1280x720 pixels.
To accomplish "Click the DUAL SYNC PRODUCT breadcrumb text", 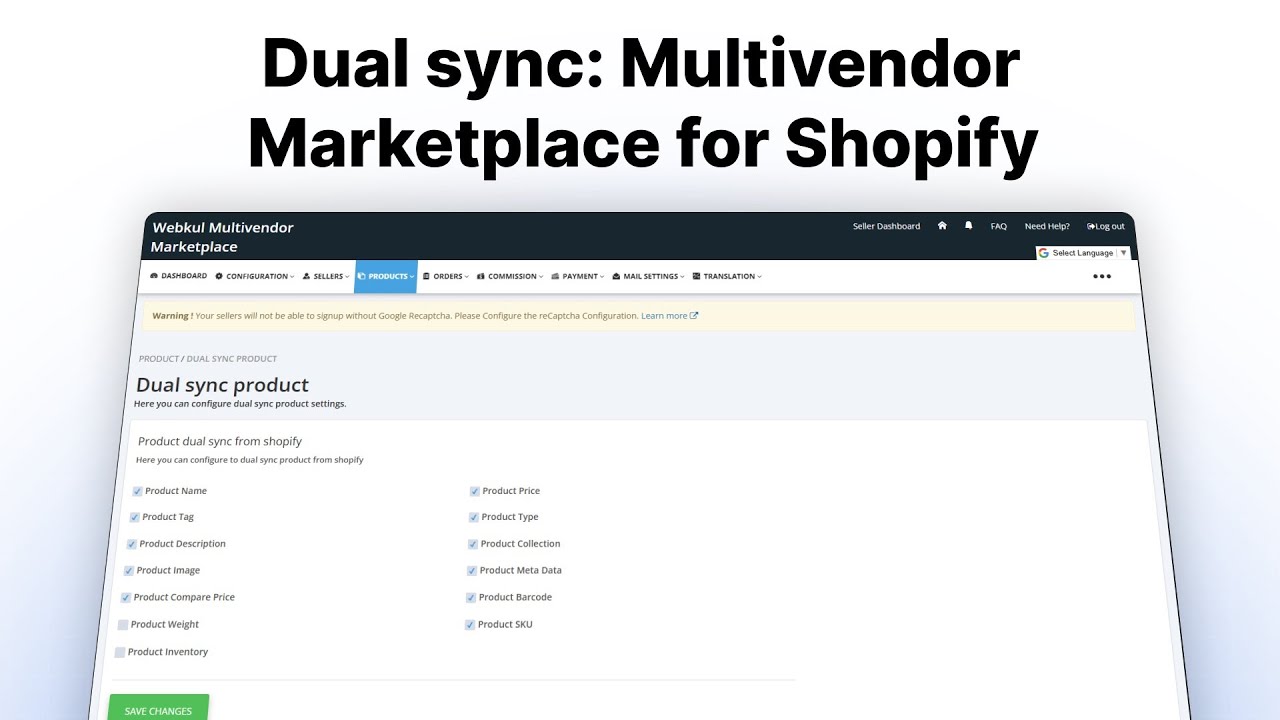I will tap(232, 358).
